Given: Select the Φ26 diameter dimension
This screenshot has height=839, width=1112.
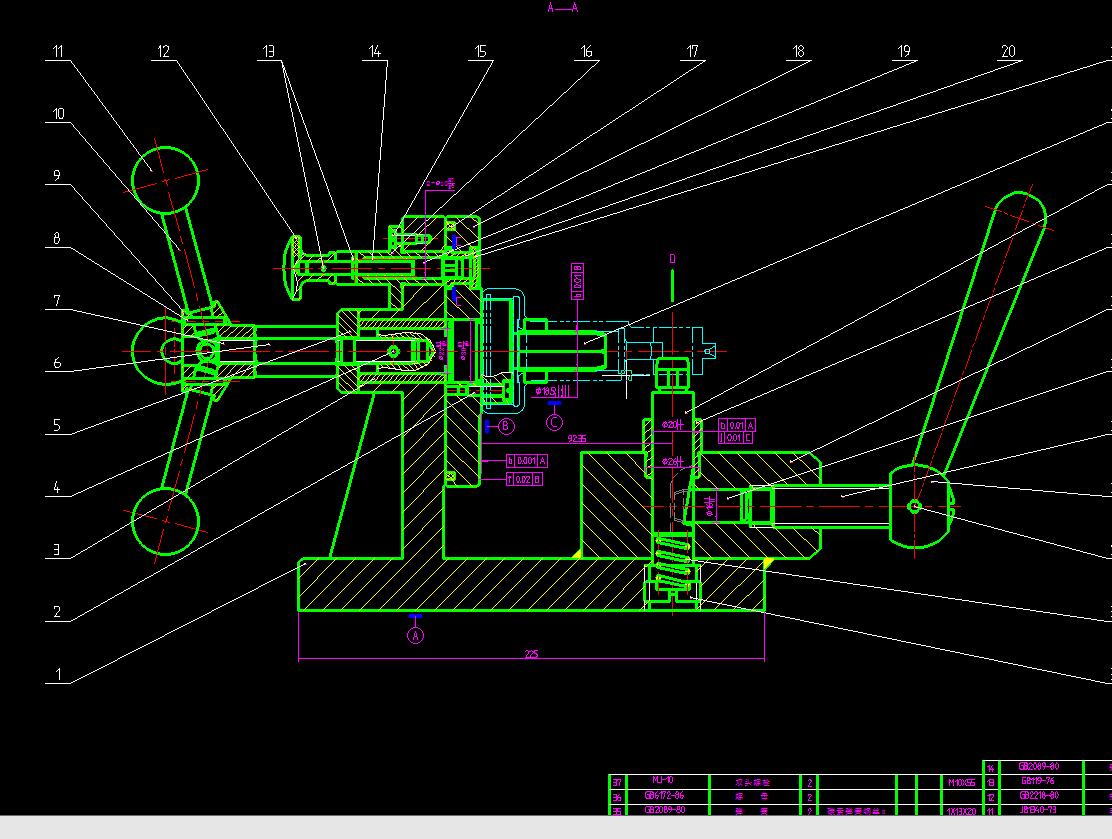Looking at the screenshot, I should [672, 461].
